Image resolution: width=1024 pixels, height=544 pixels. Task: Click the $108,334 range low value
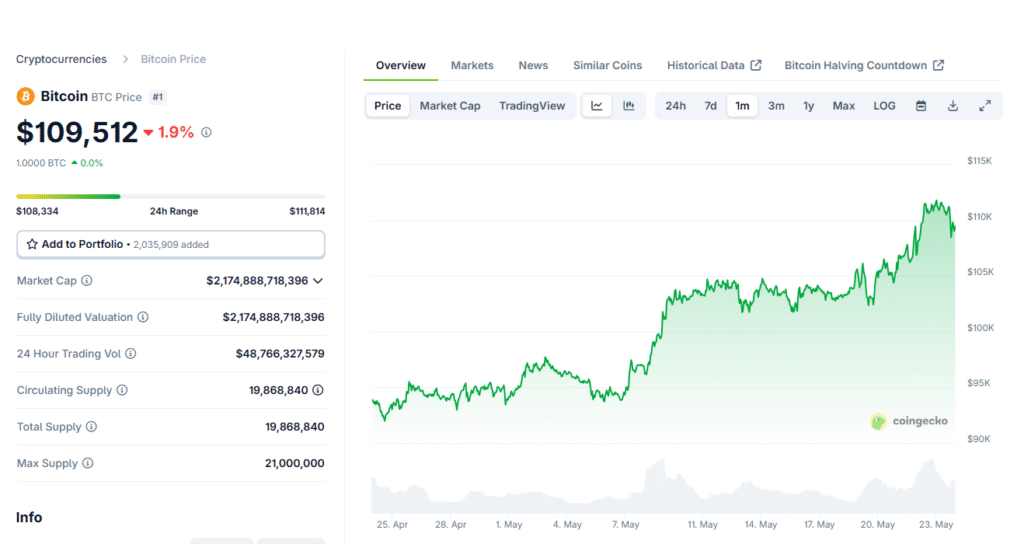click(37, 211)
